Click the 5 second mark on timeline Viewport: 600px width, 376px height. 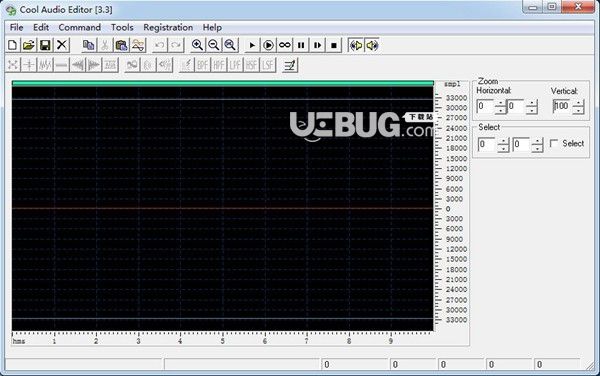coord(222,341)
